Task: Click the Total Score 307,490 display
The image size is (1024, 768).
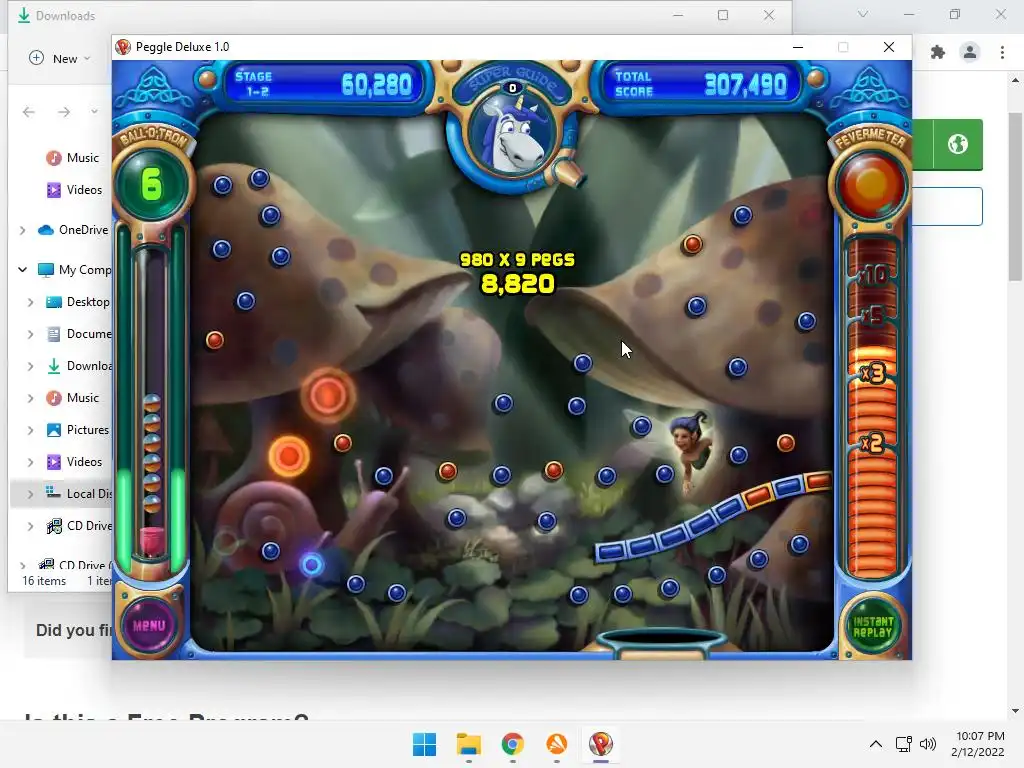Action: tap(700, 84)
